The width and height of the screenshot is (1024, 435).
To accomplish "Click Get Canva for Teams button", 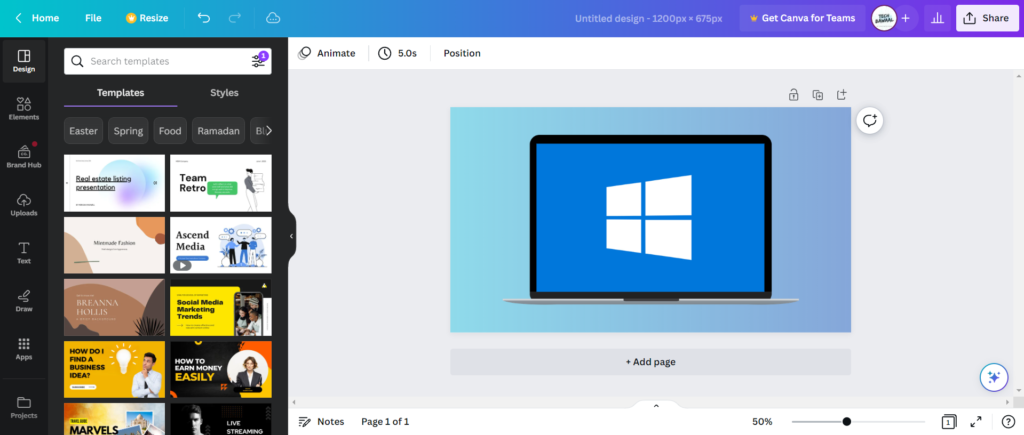I will point(802,18).
